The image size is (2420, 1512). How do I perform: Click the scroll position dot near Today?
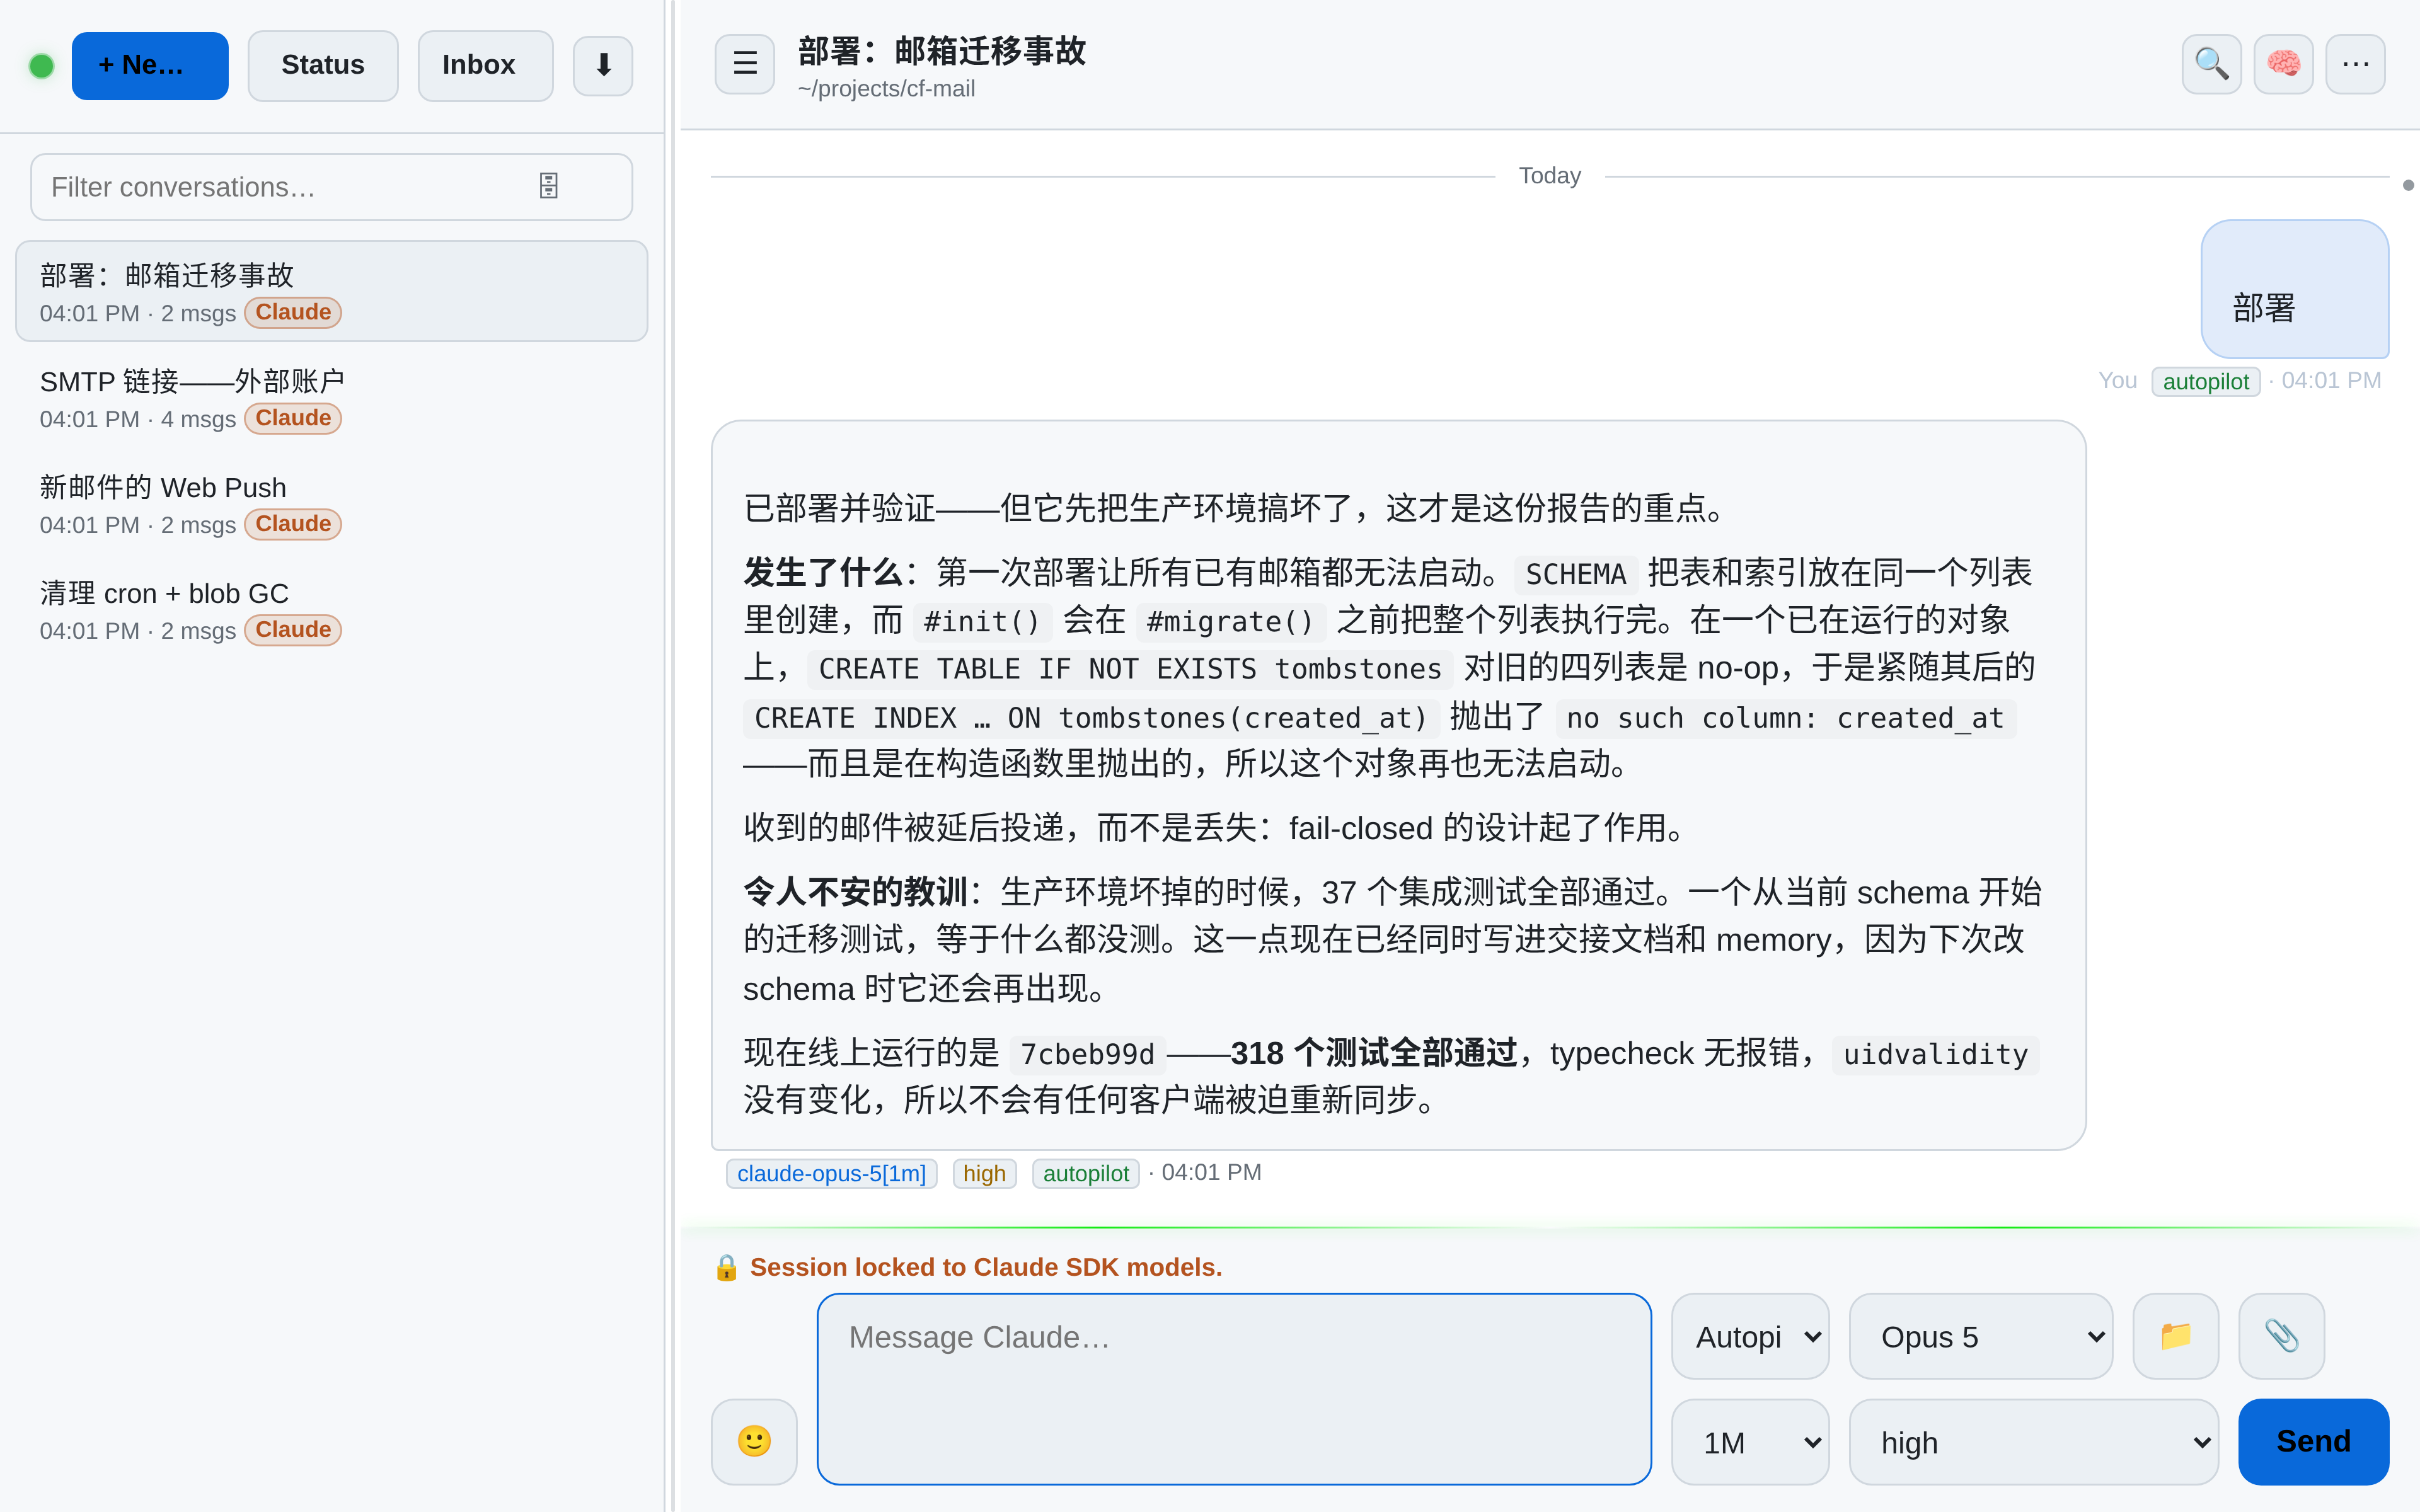click(2408, 185)
